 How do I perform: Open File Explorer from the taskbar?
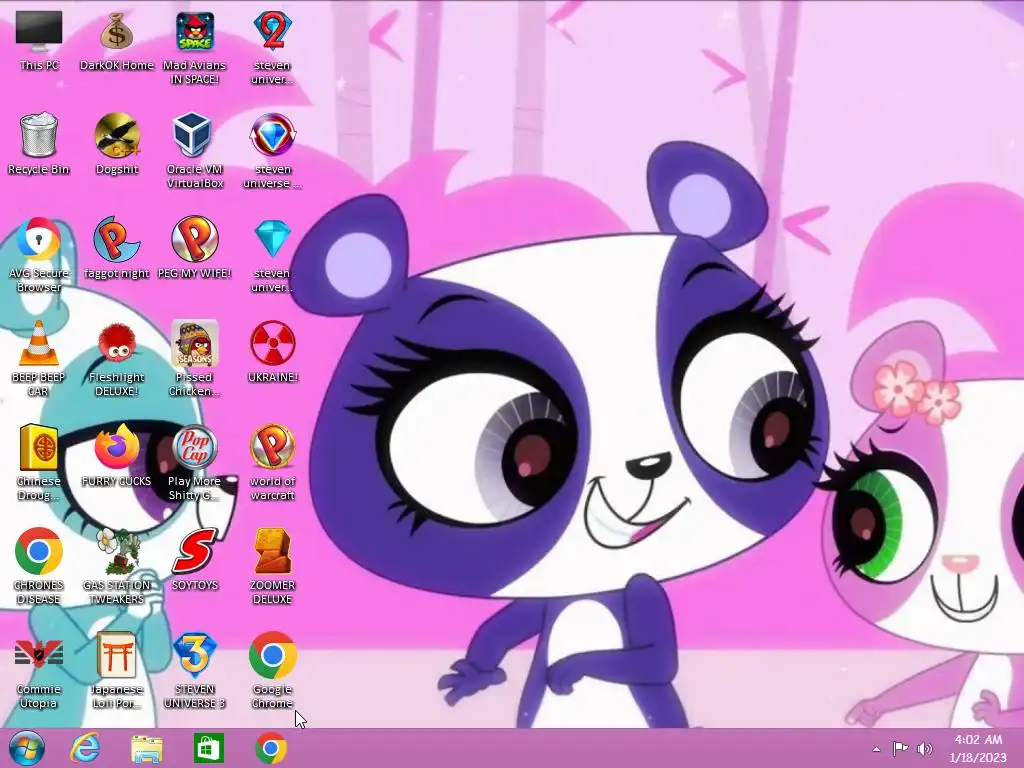147,748
